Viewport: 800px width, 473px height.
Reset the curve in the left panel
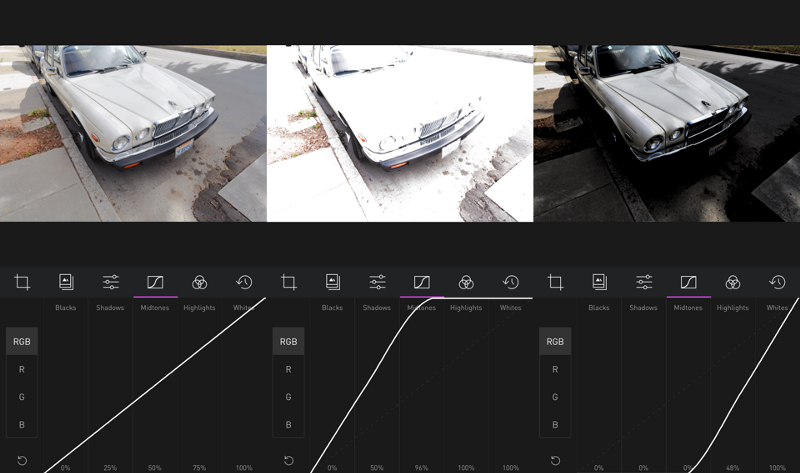pyautogui.click(x=22, y=461)
